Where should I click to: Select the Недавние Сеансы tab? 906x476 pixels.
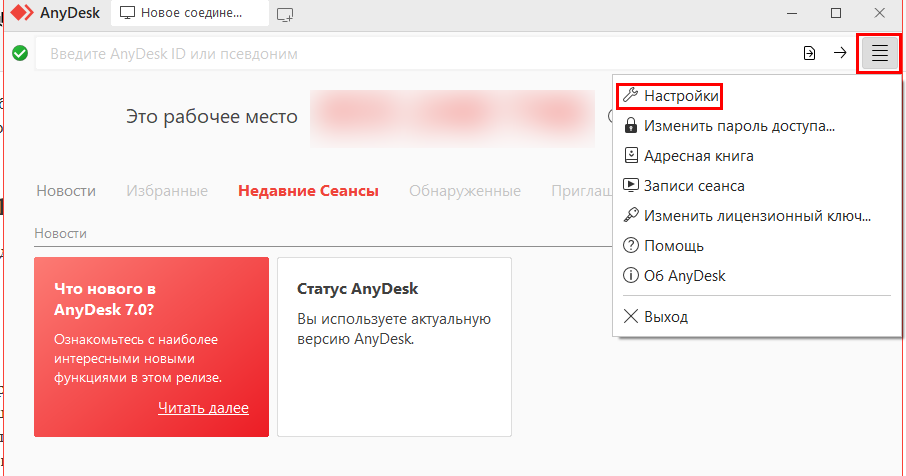pos(308,191)
